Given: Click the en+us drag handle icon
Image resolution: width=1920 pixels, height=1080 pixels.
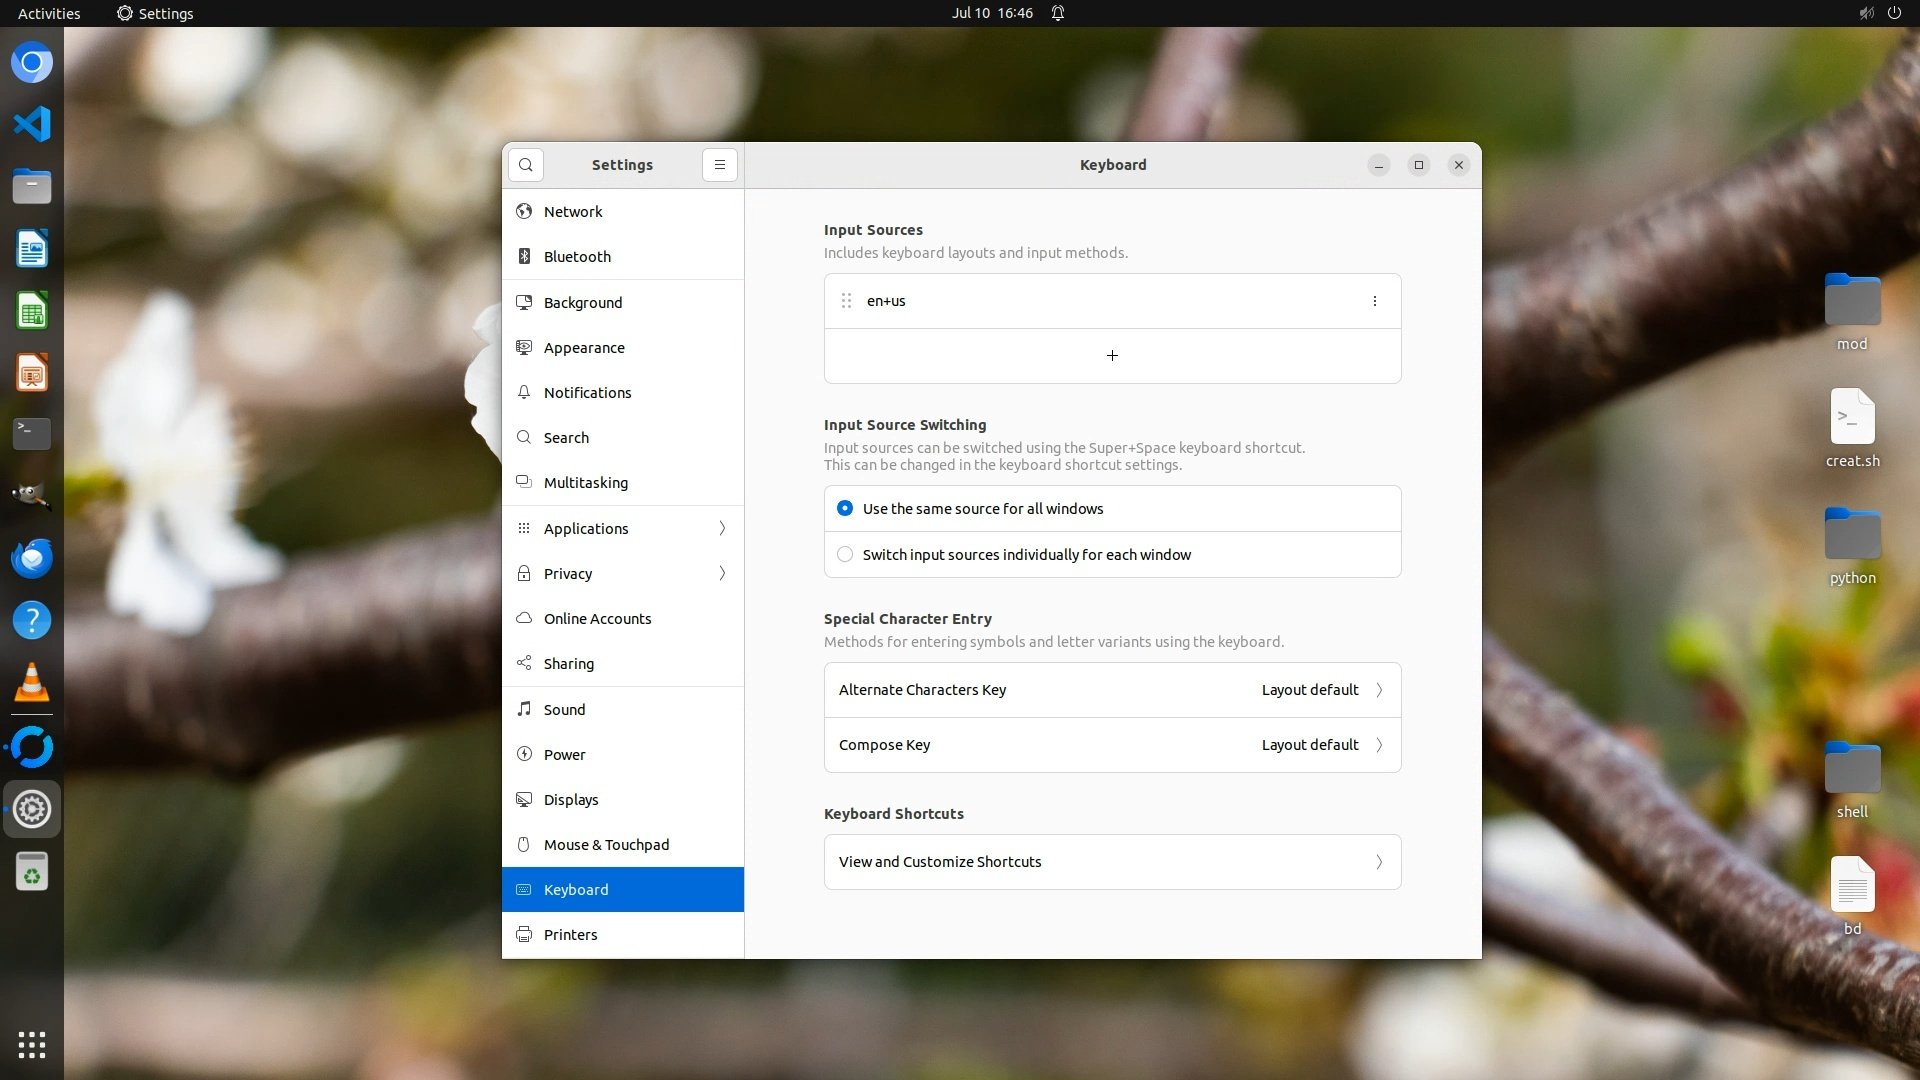Looking at the screenshot, I should tap(846, 301).
